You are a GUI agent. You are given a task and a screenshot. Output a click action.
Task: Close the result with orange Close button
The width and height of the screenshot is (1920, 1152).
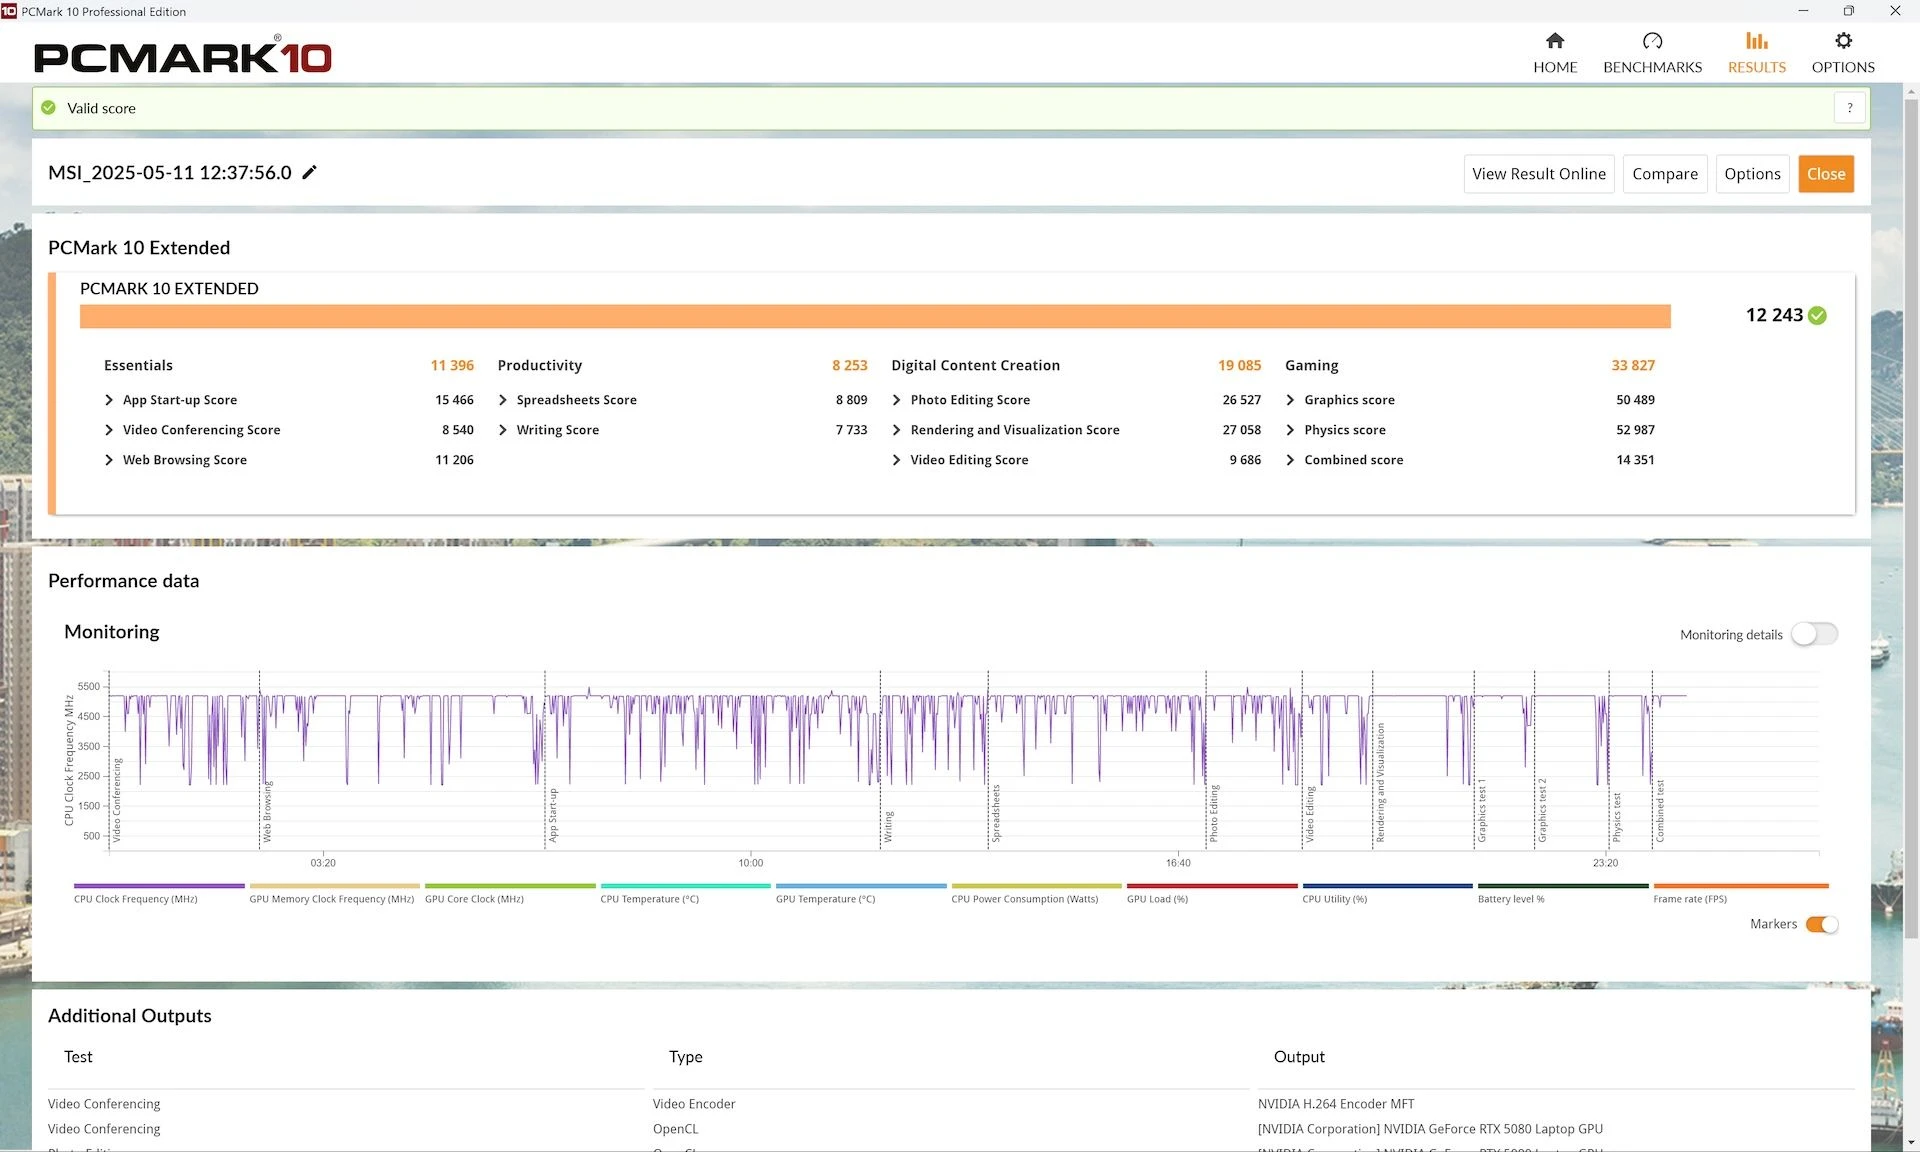[1826, 174]
